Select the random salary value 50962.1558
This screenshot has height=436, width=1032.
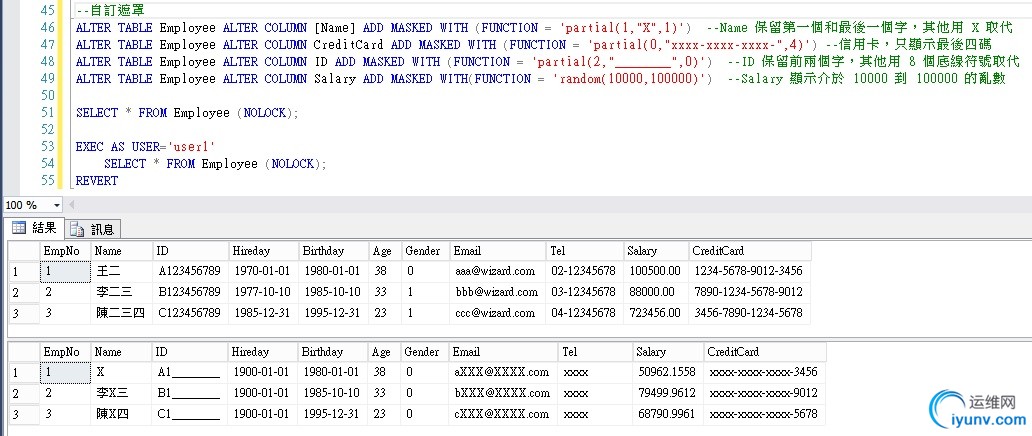[x=667, y=372]
